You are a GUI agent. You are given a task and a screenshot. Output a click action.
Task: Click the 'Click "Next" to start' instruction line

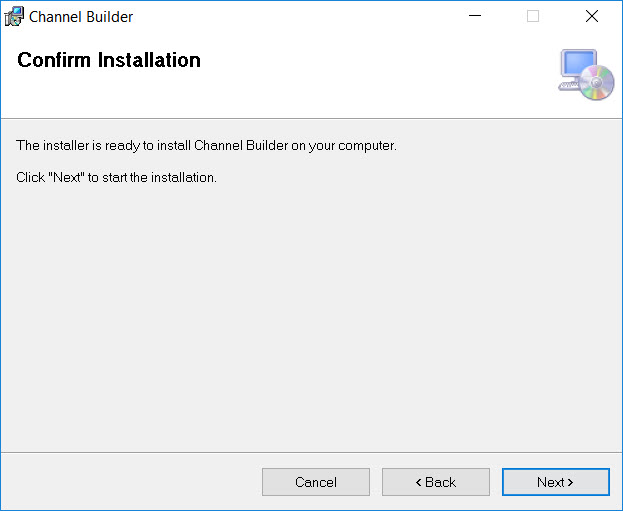(x=116, y=177)
